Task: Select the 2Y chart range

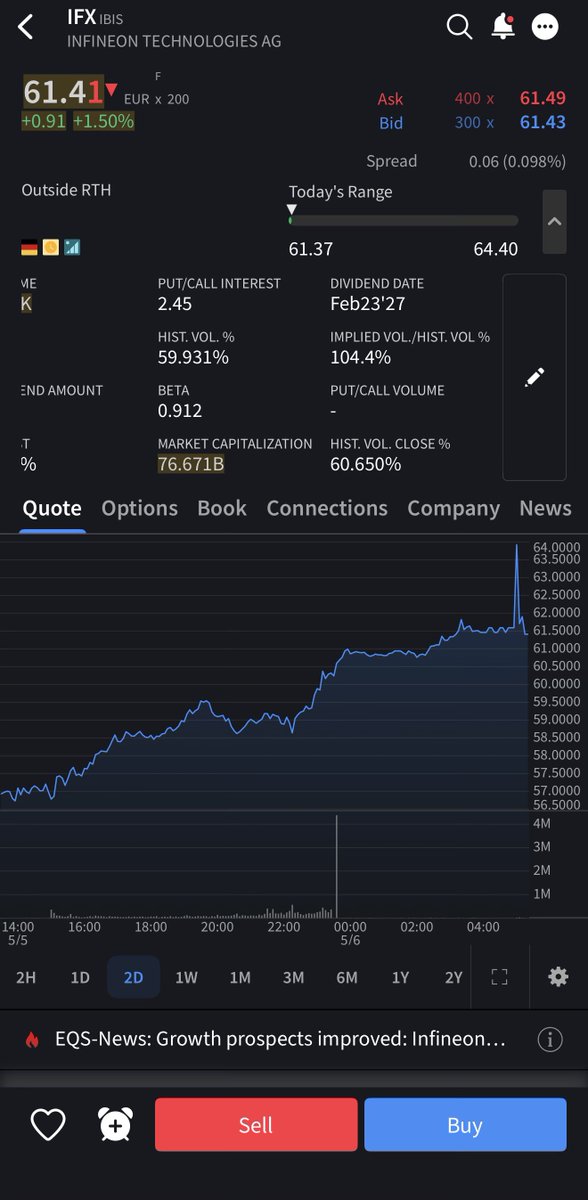Action: [453, 977]
